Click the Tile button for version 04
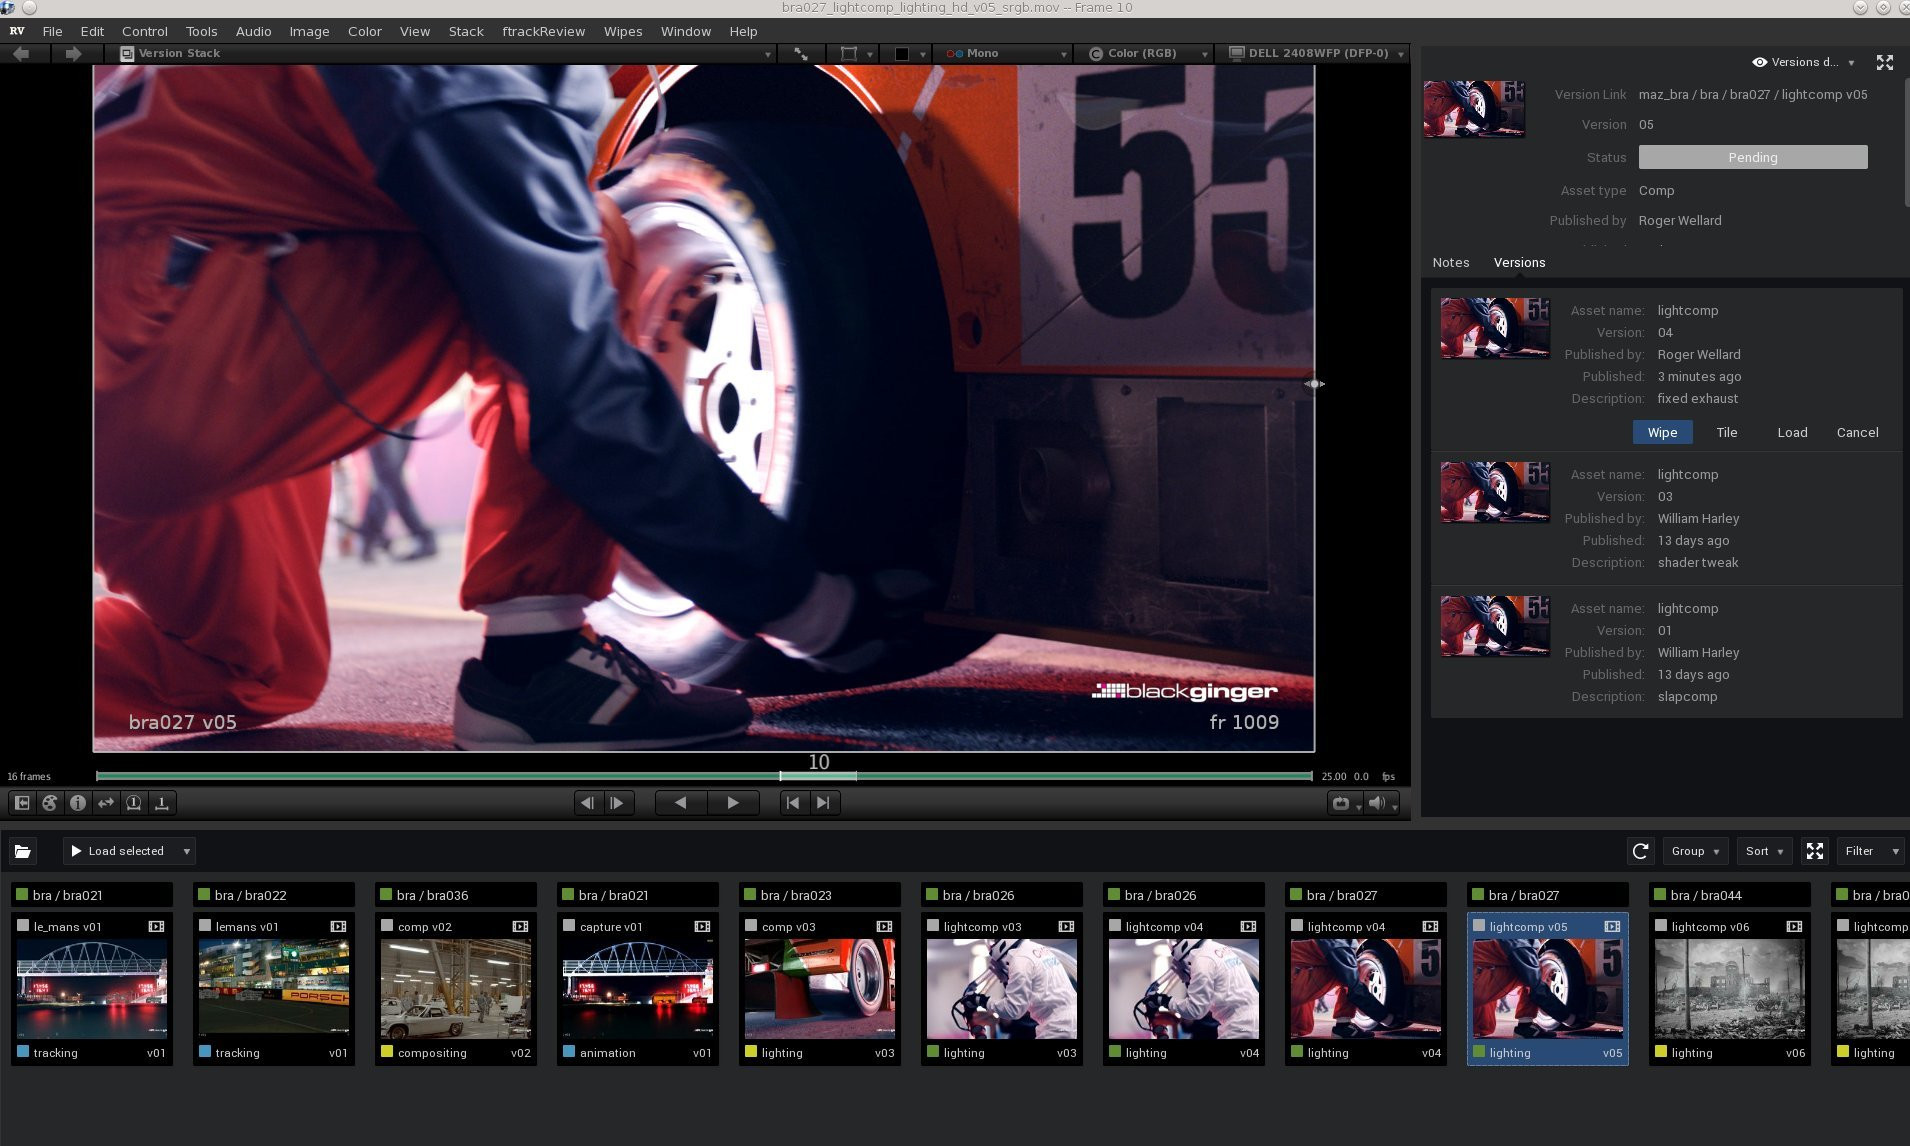 coord(1727,432)
